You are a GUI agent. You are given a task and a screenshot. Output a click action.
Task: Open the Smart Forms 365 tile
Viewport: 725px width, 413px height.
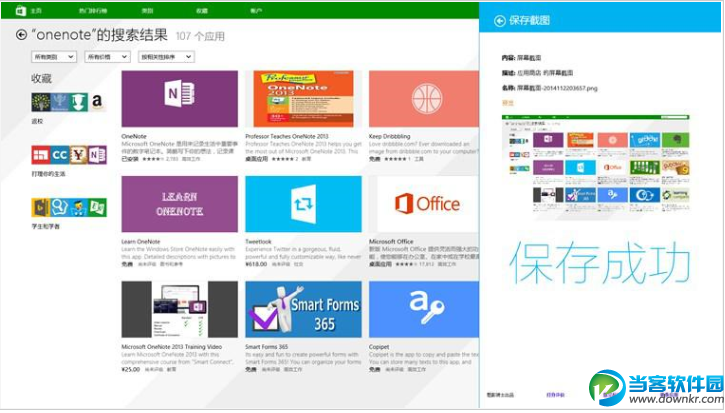[x=303, y=309]
